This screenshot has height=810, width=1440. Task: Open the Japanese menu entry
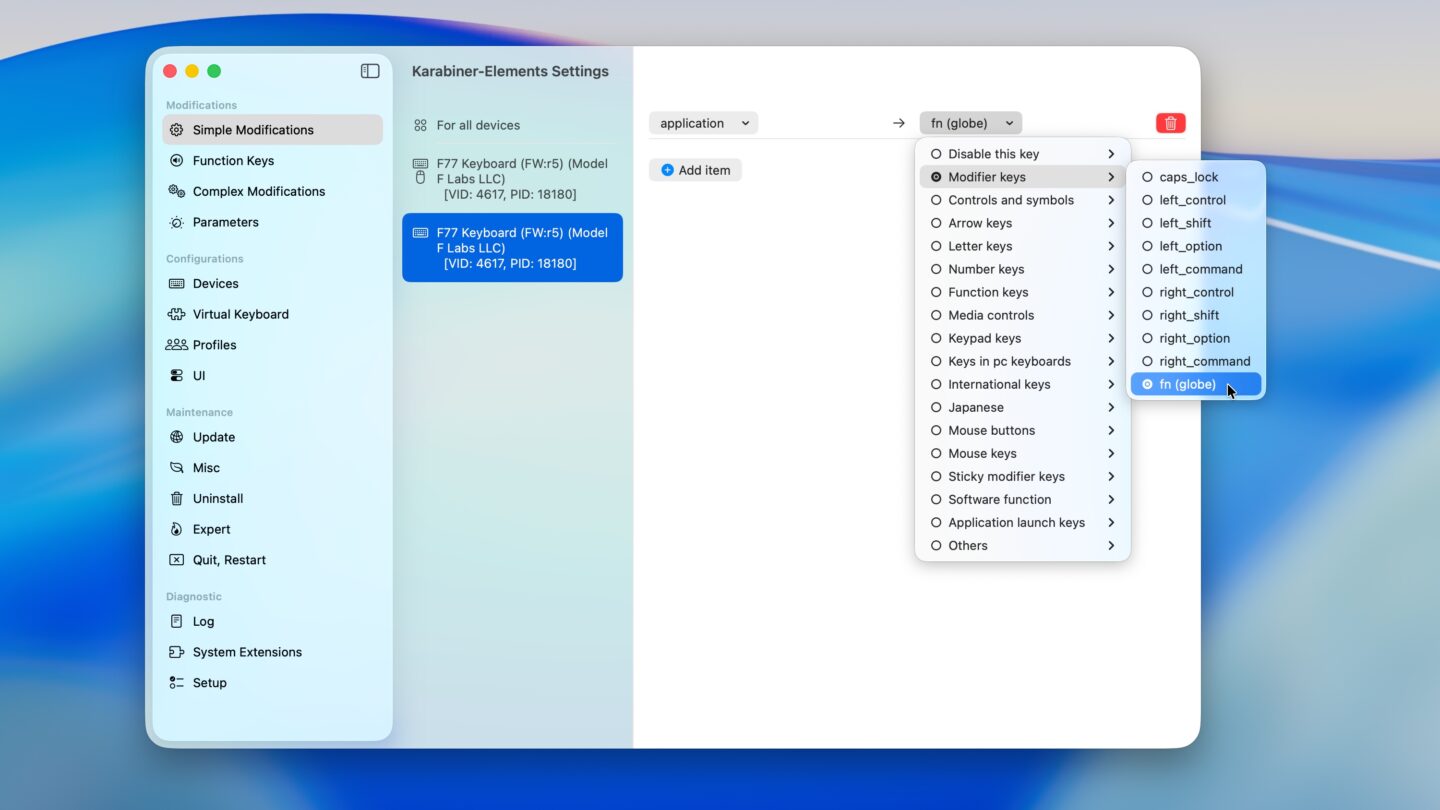tap(1023, 407)
